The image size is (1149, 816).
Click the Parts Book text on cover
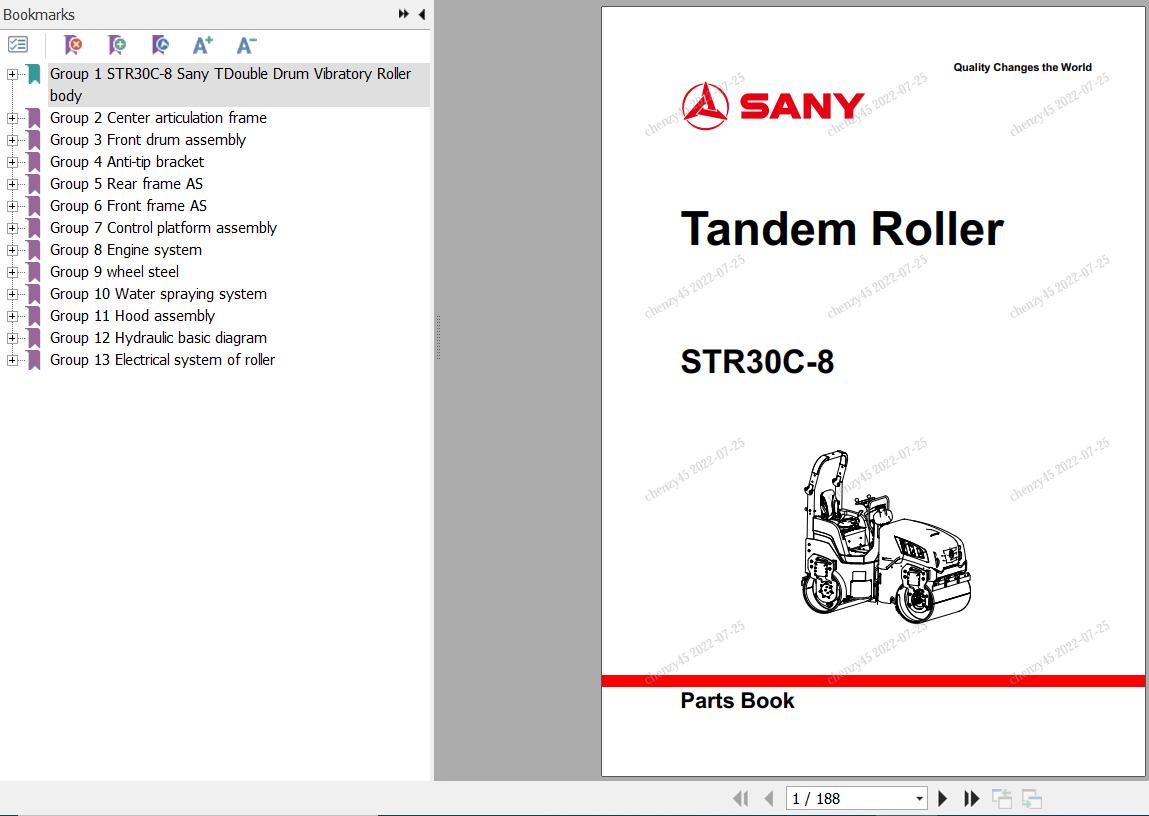coord(737,701)
